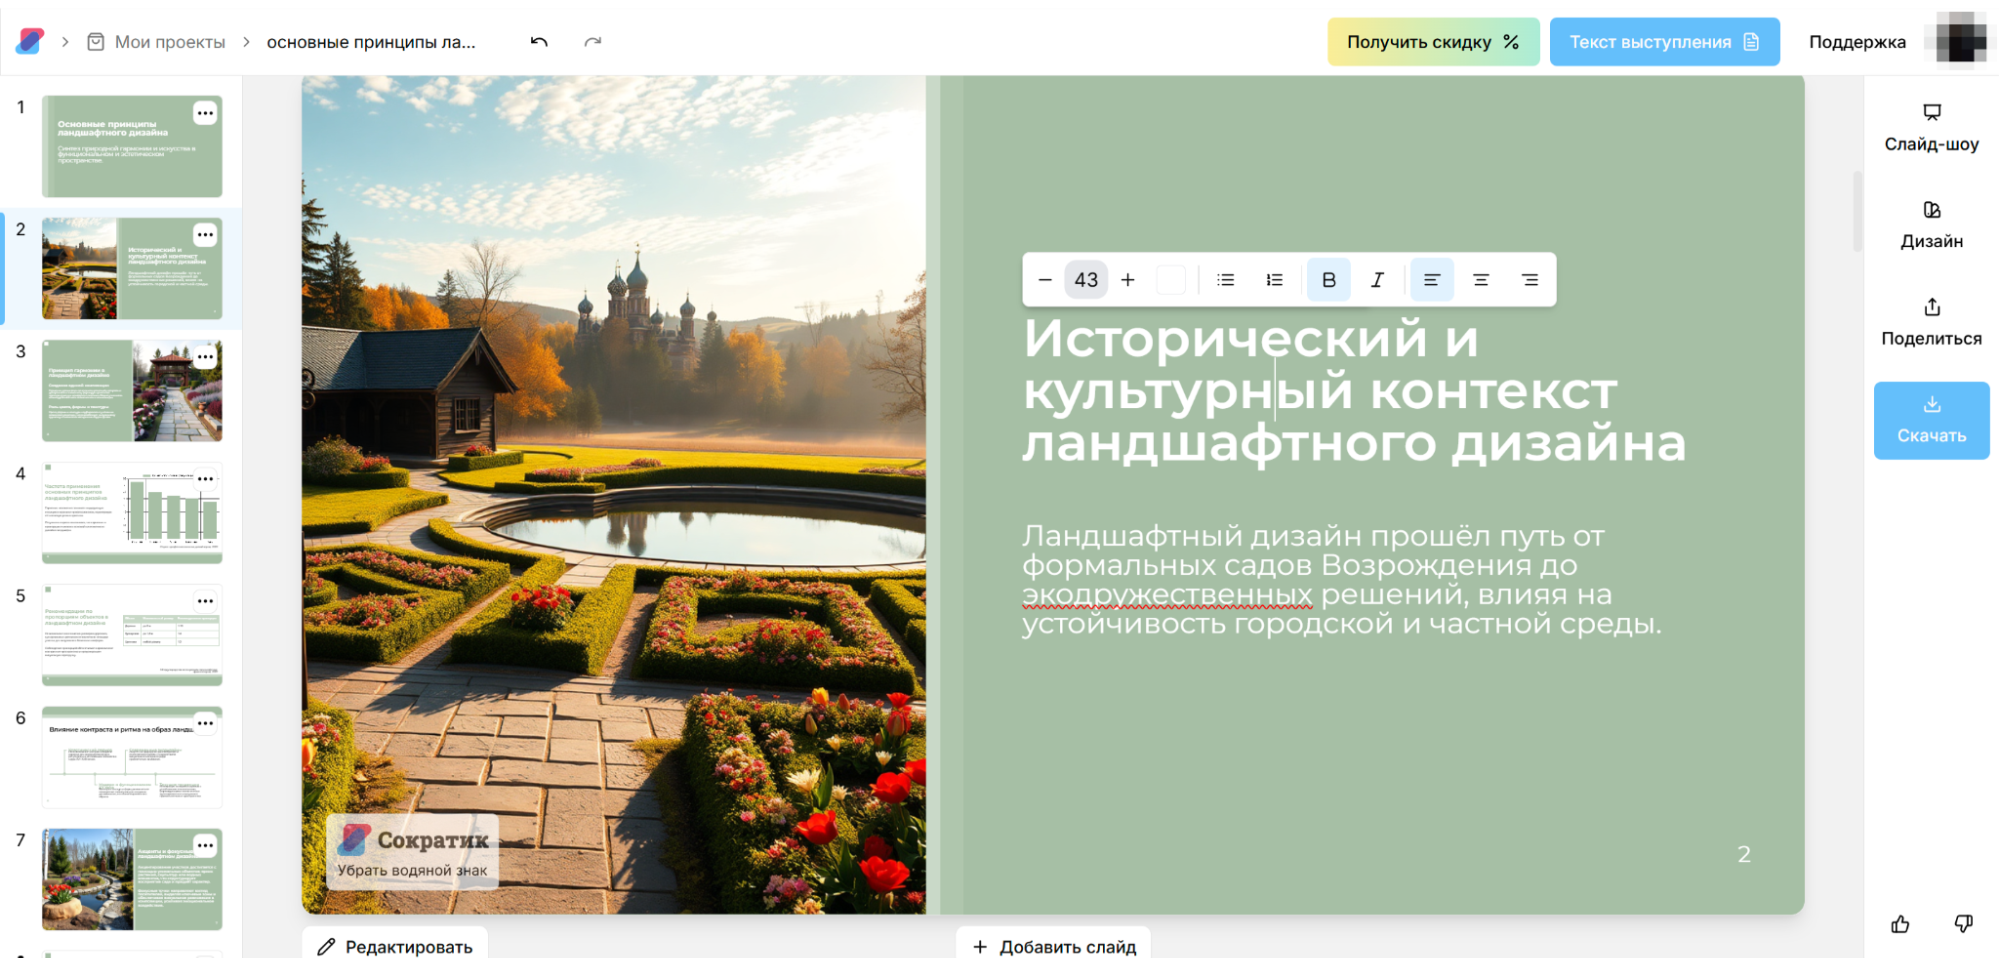The width and height of the screenshot is (1999, 958).
Task: Click the thumbs up feedback icon
Action: coord(1900,924)
